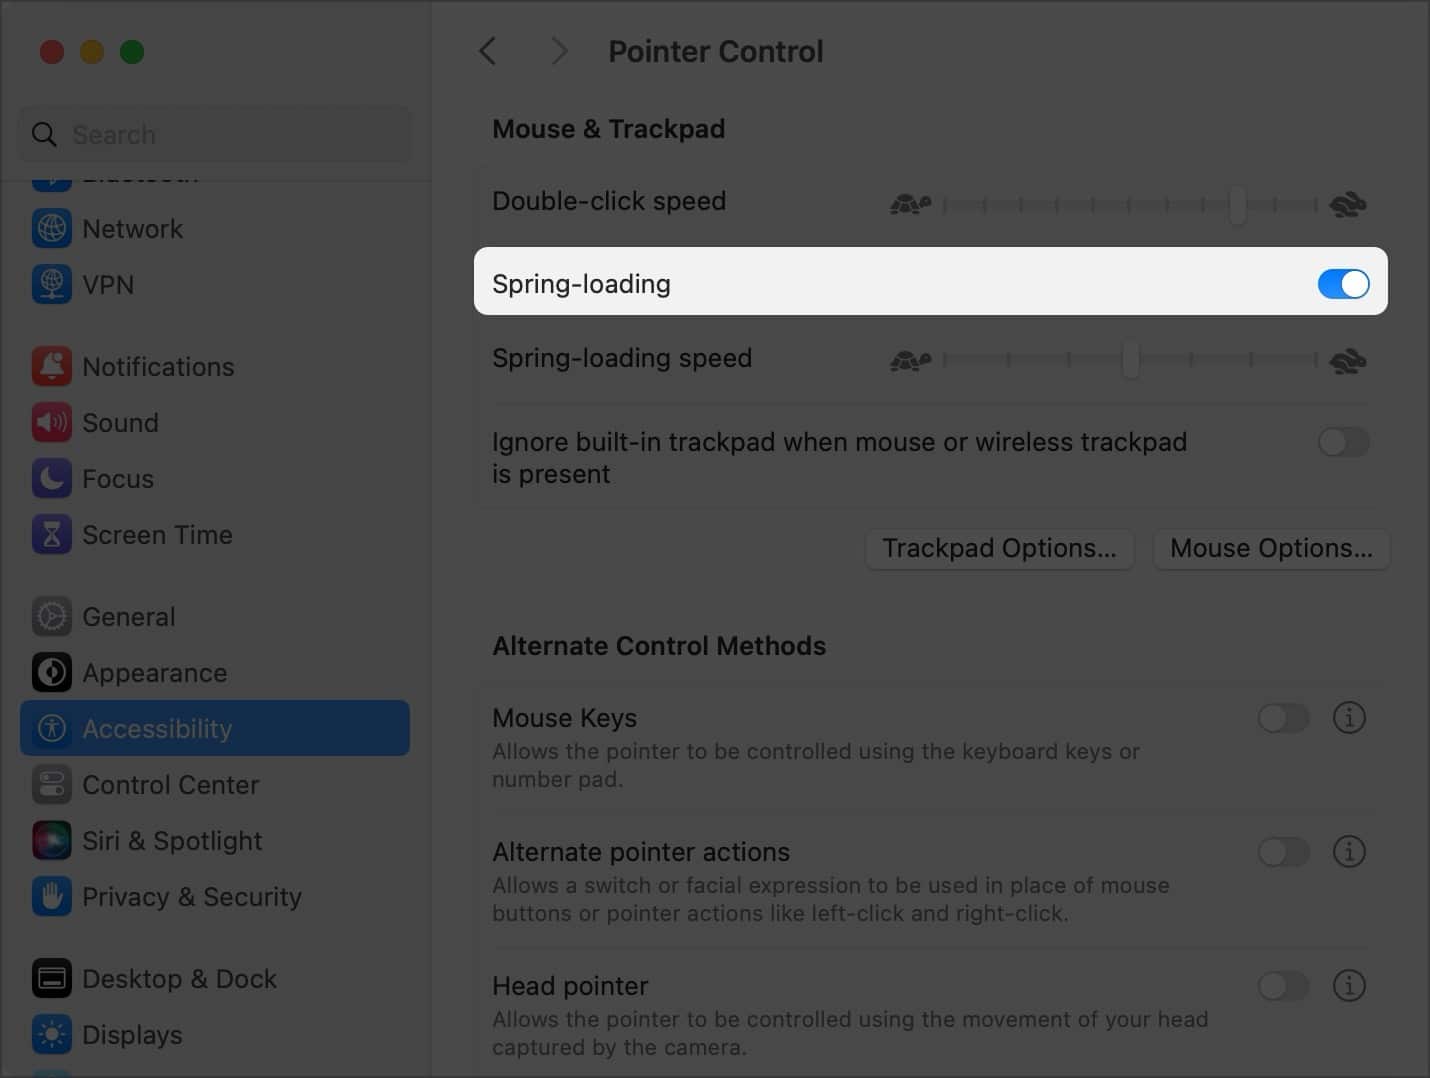1430x1078 pixels.
Task: Select Sound in sidebar
Action: tap(215, 423)
